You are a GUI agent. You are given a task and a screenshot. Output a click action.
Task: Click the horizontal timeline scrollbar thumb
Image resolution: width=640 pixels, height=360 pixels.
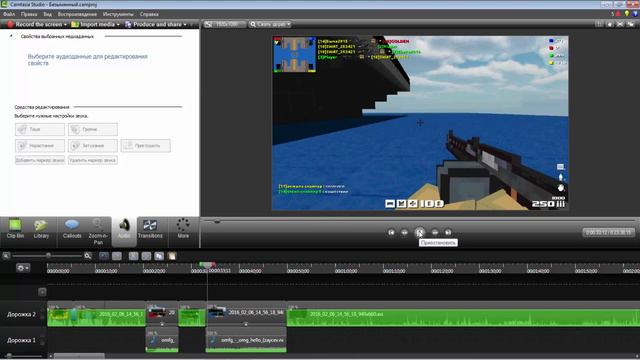pos(79,356)
